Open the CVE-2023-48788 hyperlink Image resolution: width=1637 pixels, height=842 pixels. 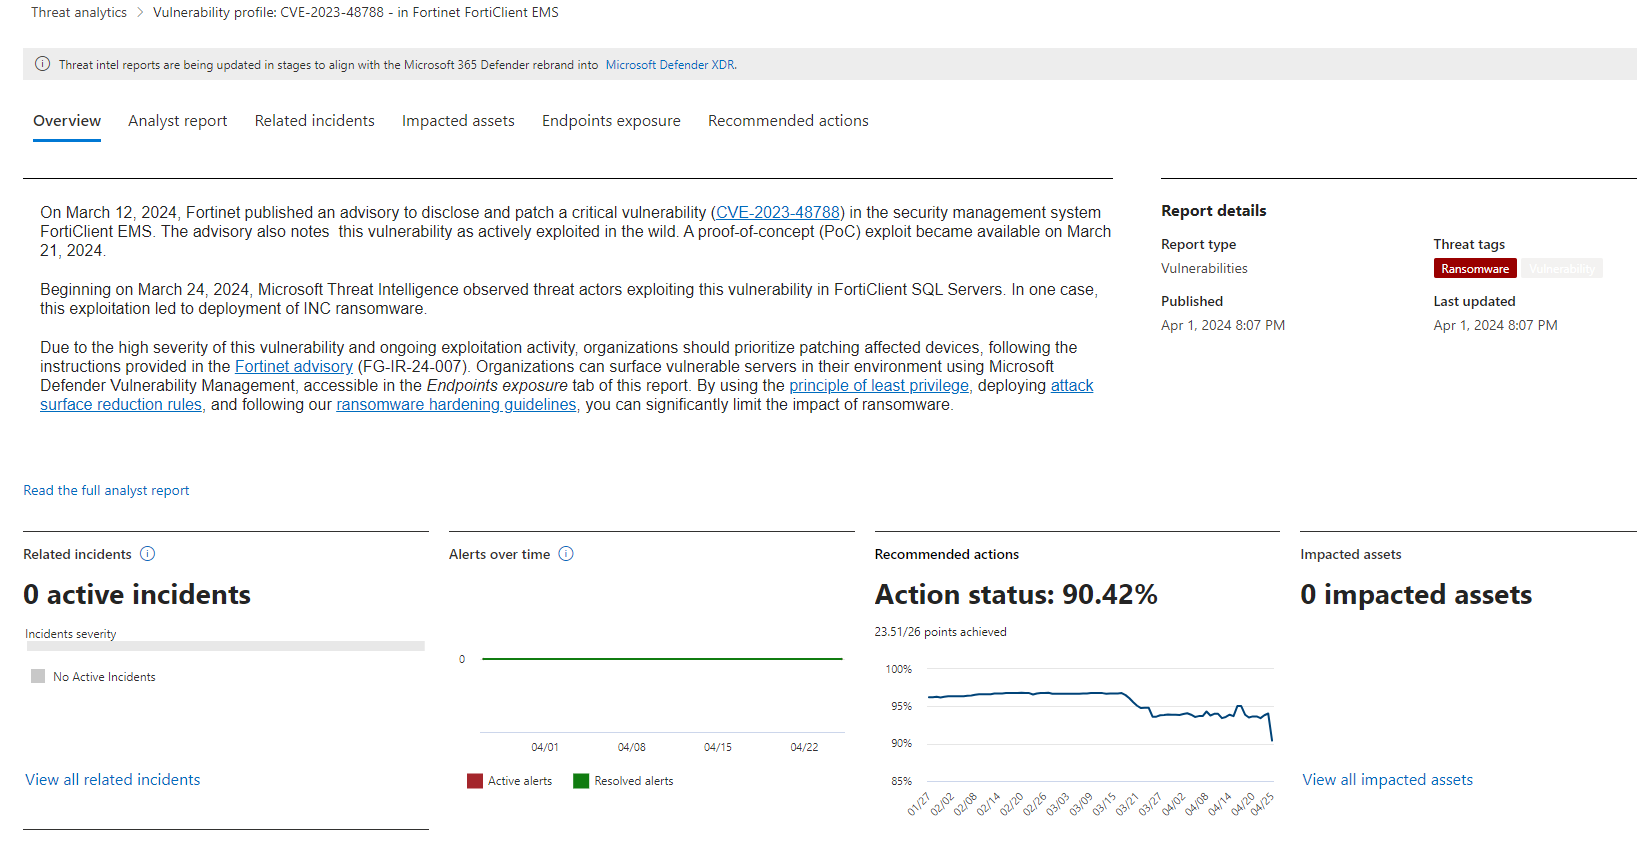pos(778,213)
